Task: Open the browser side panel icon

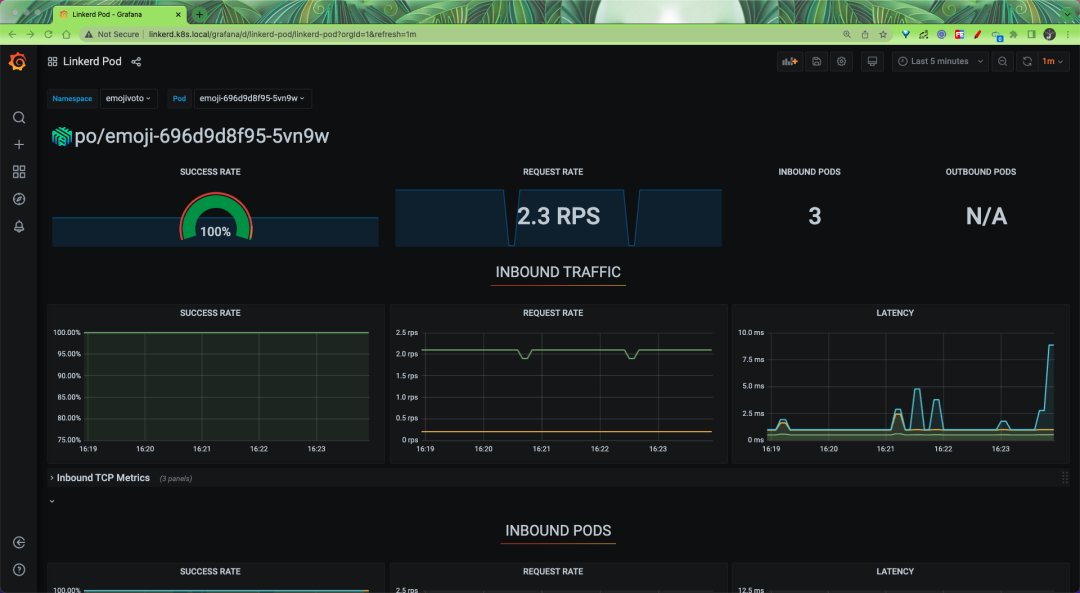Action: pos(1031,34)
